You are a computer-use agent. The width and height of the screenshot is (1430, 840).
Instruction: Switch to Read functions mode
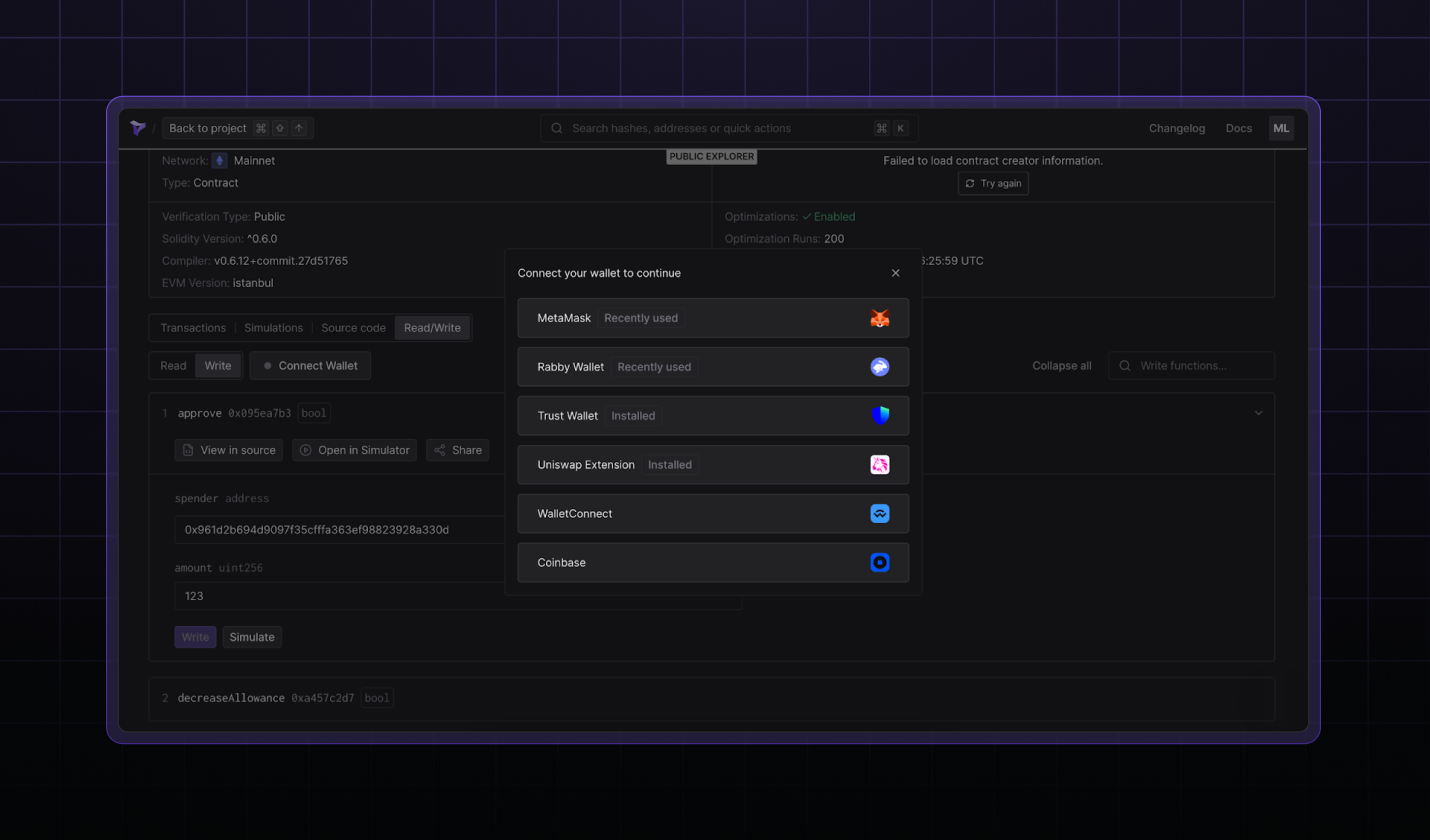coord(173,366)
